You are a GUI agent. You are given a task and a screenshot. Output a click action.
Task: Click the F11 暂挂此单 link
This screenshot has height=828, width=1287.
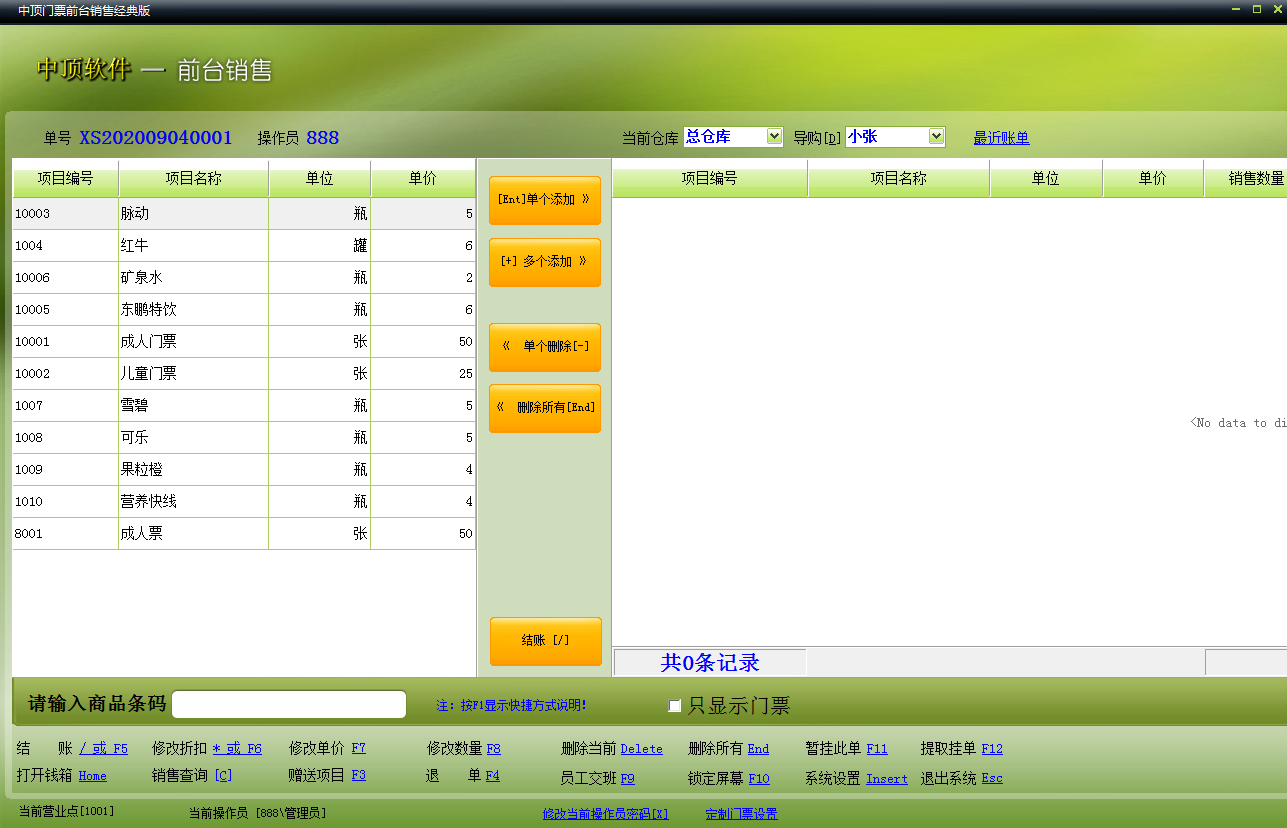(x=877, y=748)
